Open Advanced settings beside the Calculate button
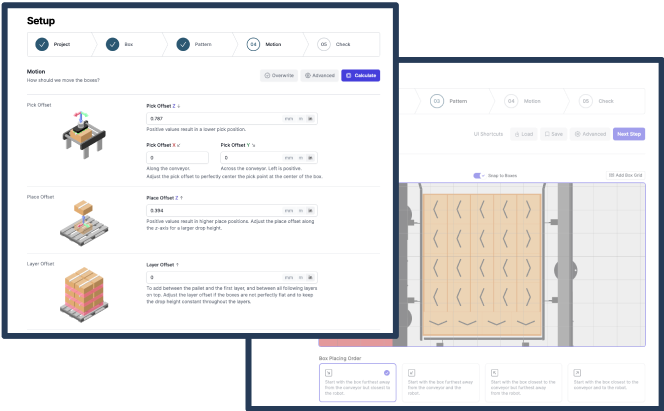 pyautogui.click(x=320, y=75)
